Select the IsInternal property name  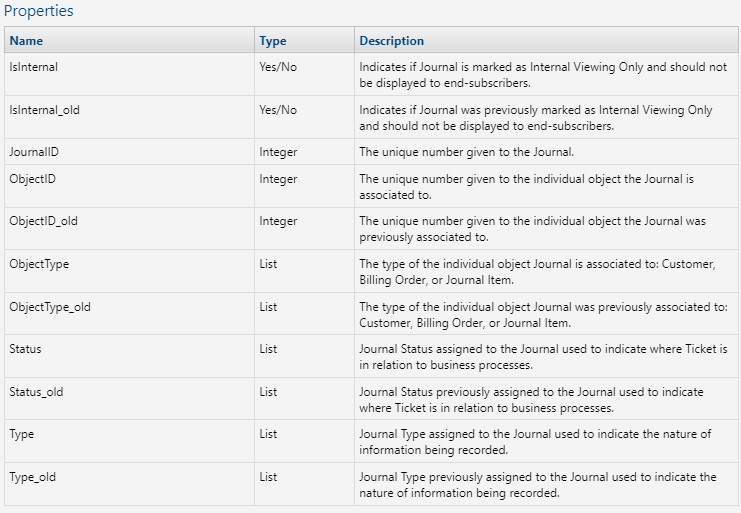34,67
